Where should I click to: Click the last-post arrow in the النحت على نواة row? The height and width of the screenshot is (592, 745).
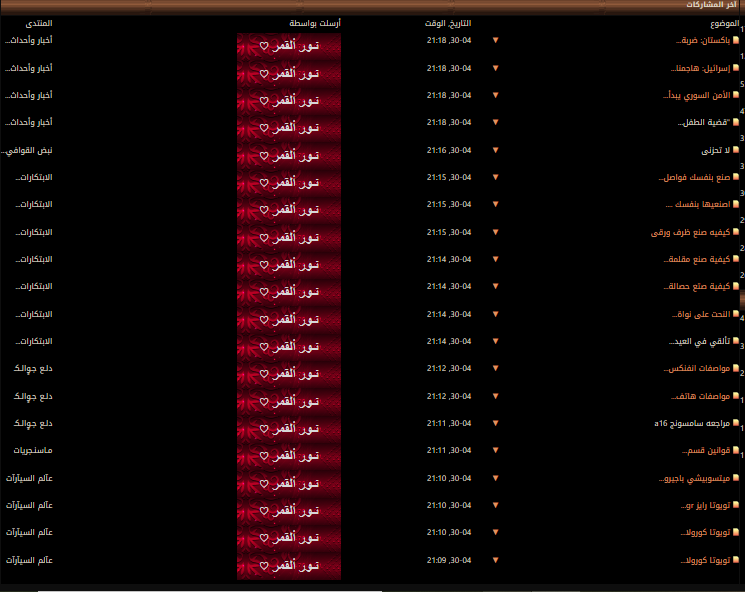(x=496, y=314)
